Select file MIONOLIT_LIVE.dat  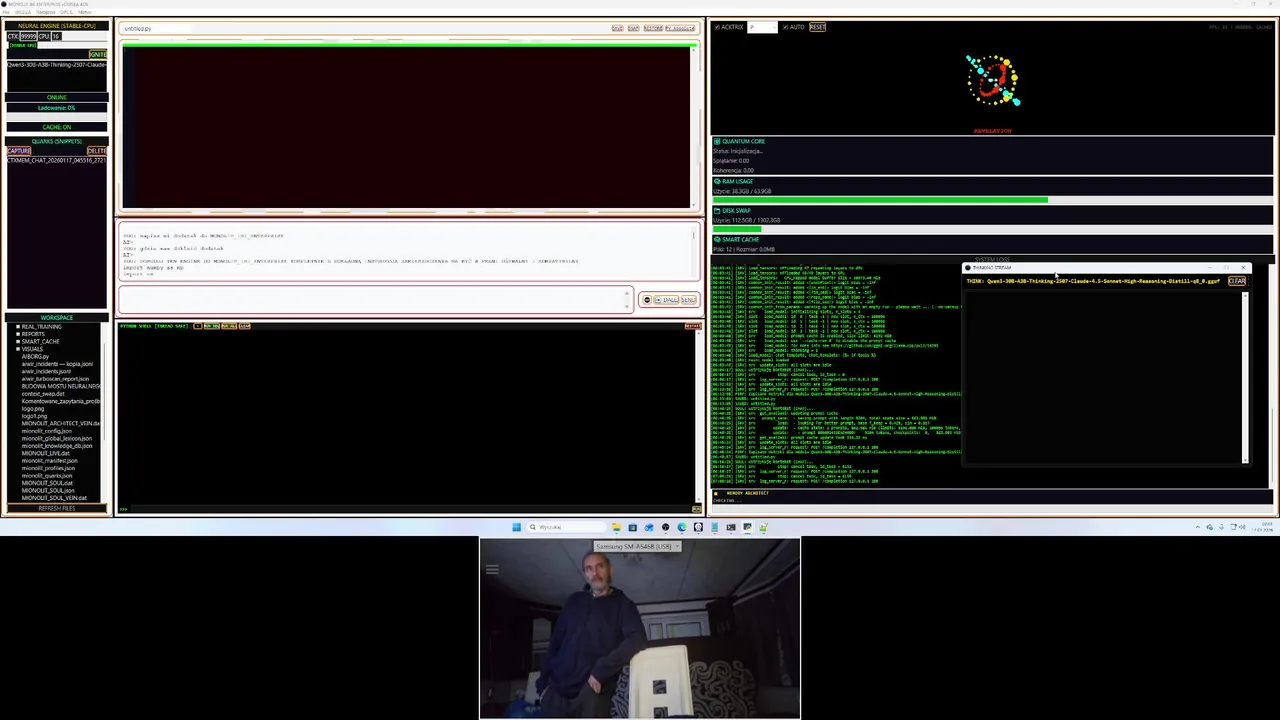point(46,453)
